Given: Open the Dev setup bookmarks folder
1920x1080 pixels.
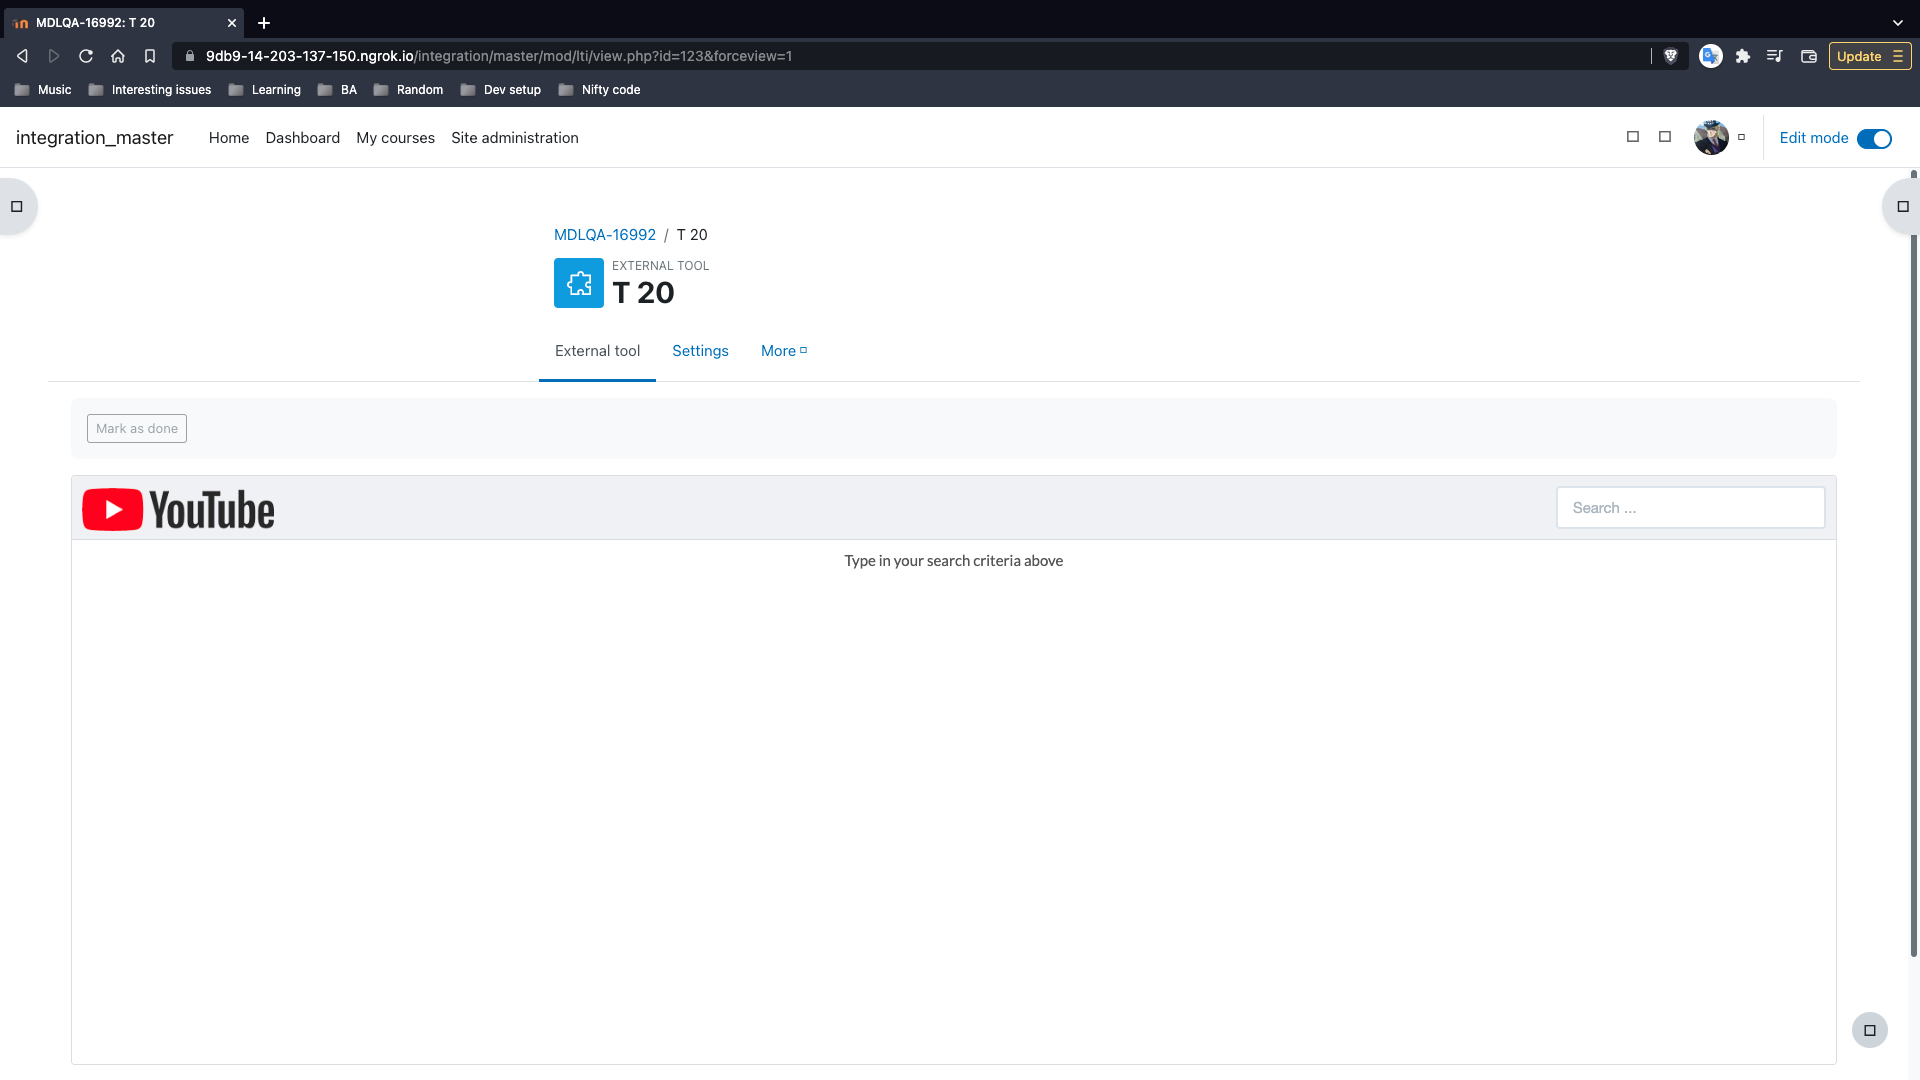Looking at the screenshot, I should 501,90.
